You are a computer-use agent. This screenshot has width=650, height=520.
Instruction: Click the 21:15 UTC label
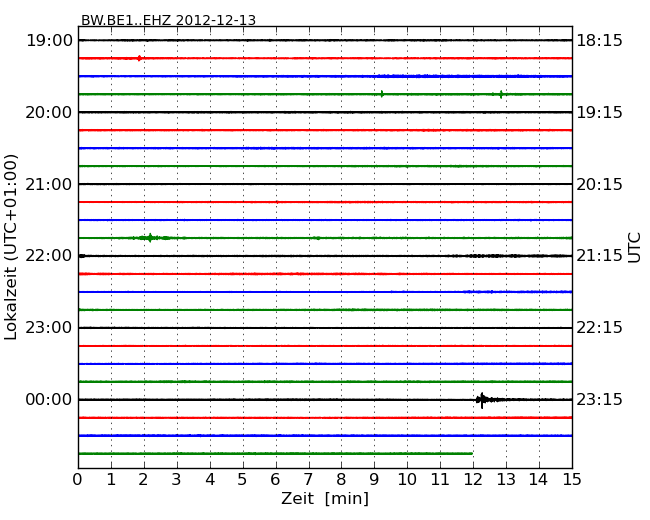pos(600,256)
